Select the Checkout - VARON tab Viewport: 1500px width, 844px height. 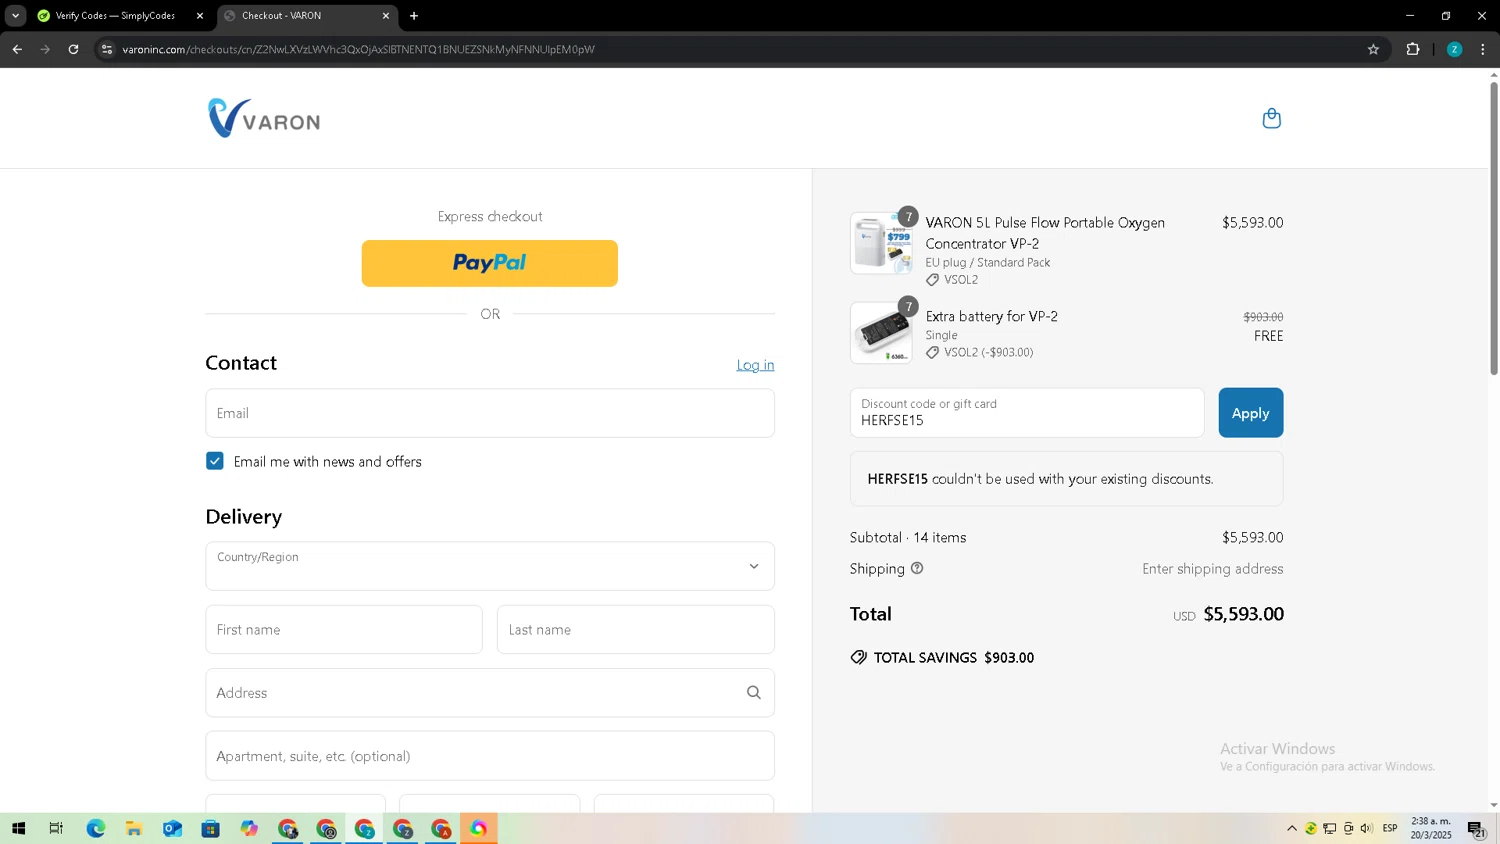(x=306, y=16)
